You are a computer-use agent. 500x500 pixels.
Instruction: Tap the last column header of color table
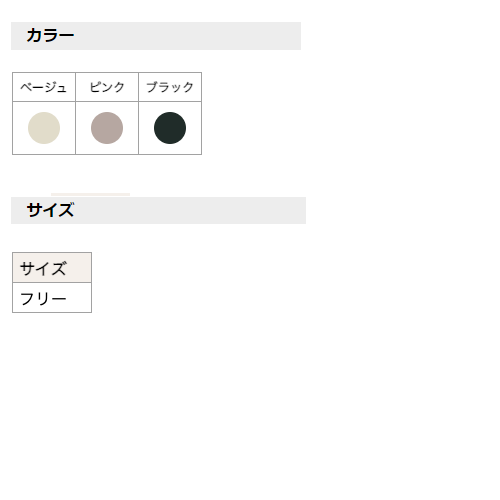point(170,87)
